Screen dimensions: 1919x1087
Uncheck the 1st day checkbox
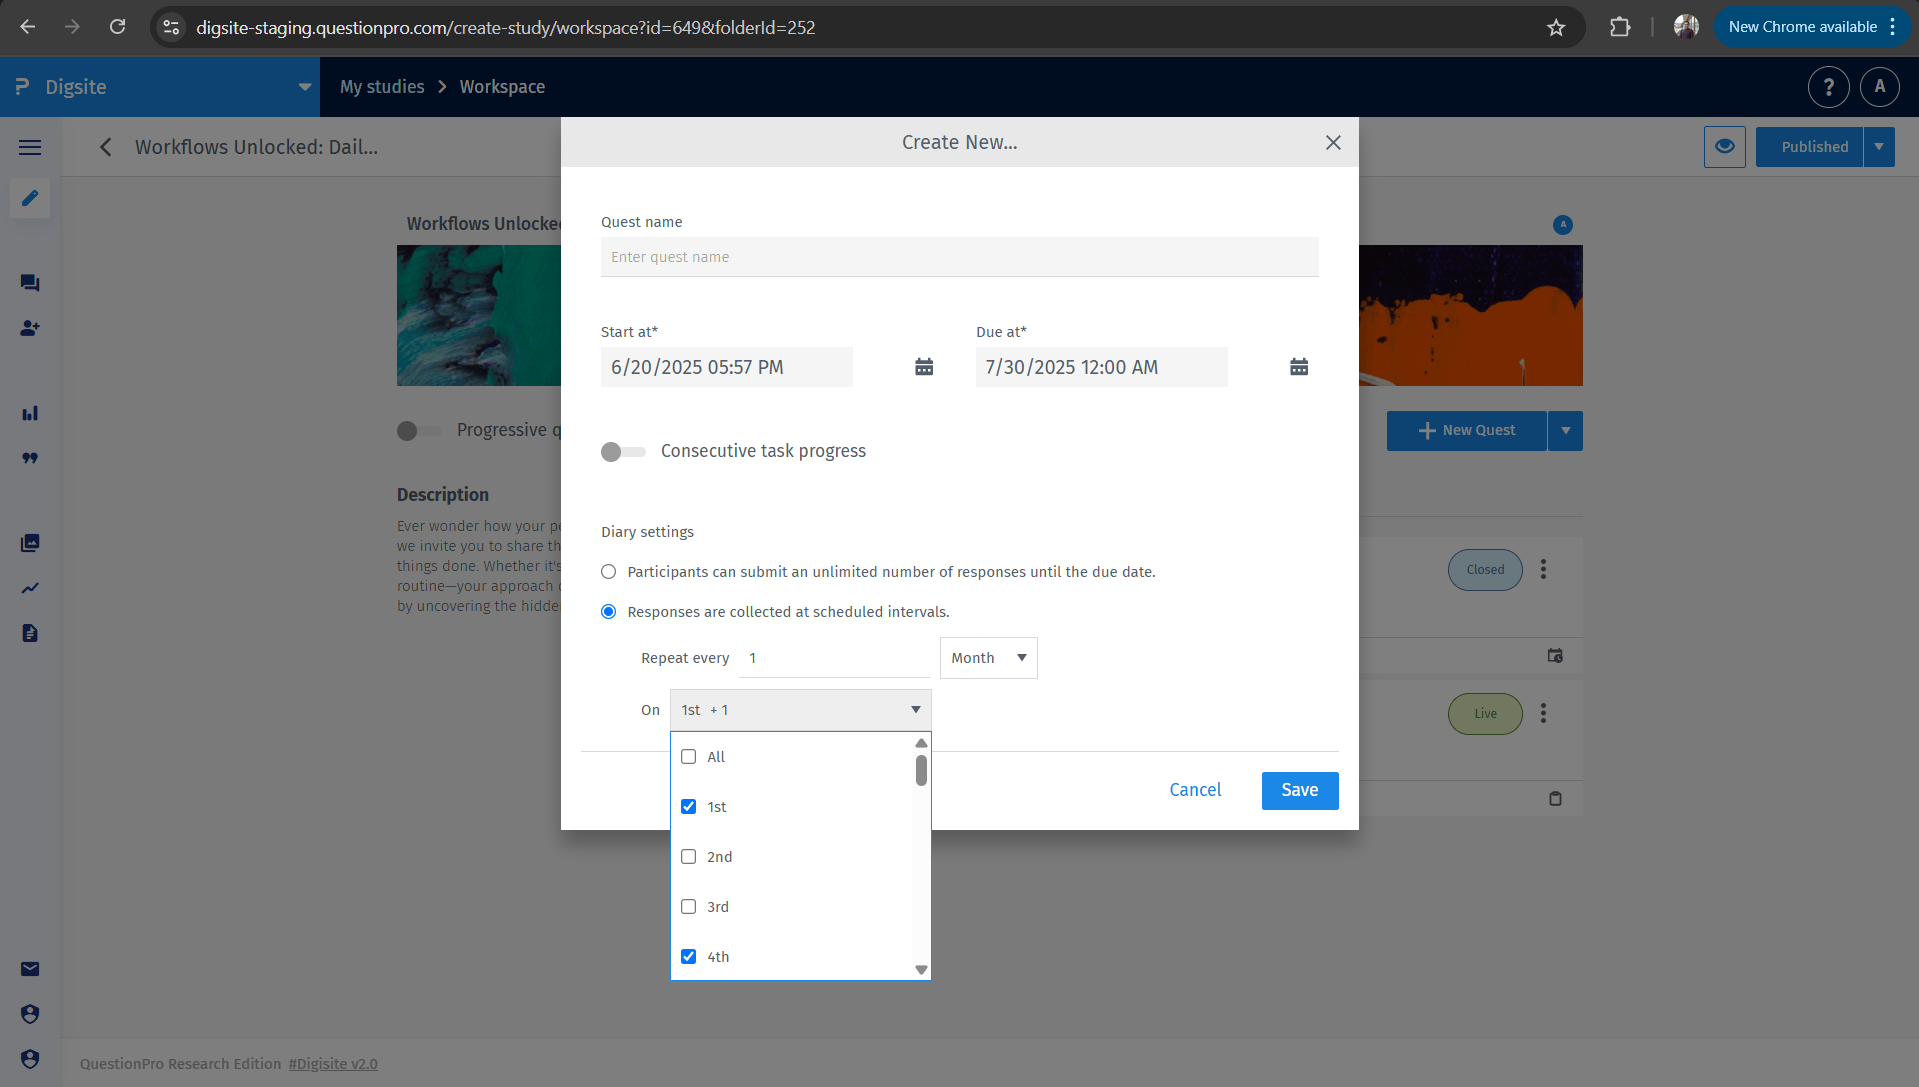(x=688, y=806)
